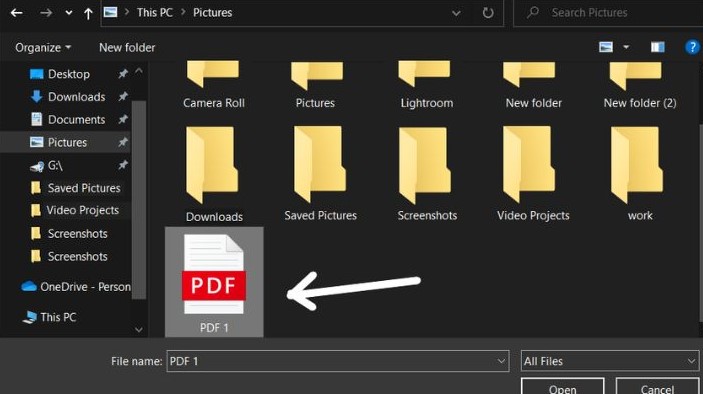Click Pictures in the address path
This screenshot has width=703, height=394.
coord(213,13)
